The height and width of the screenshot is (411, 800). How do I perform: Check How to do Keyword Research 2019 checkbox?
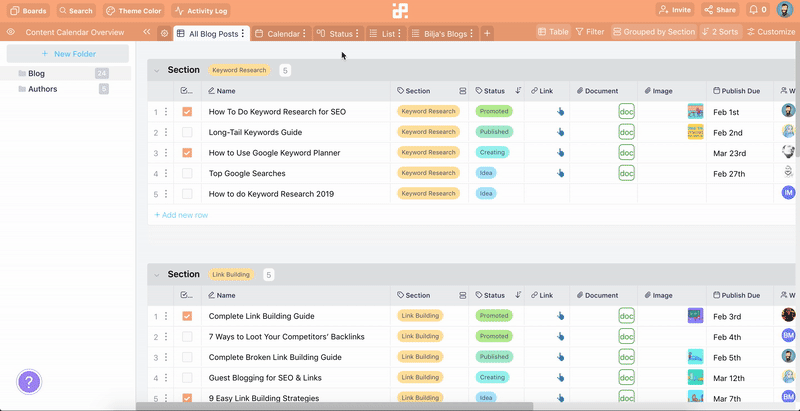pos(187,194)
